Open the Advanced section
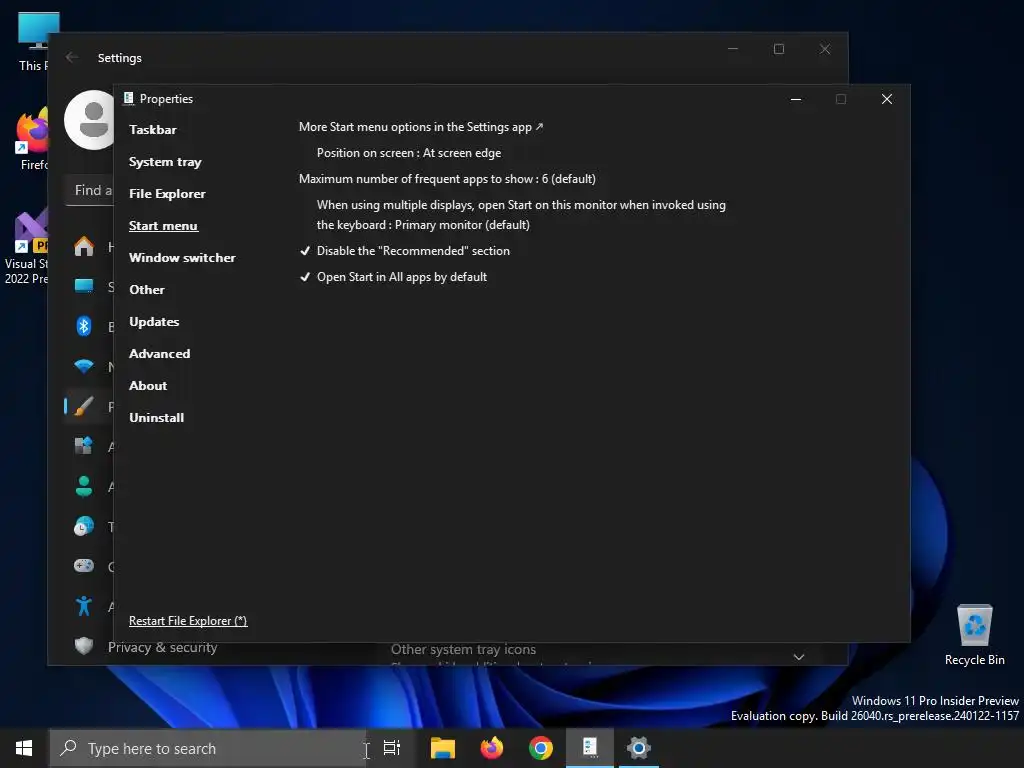The image size is (1024, 768). (159, 354)
